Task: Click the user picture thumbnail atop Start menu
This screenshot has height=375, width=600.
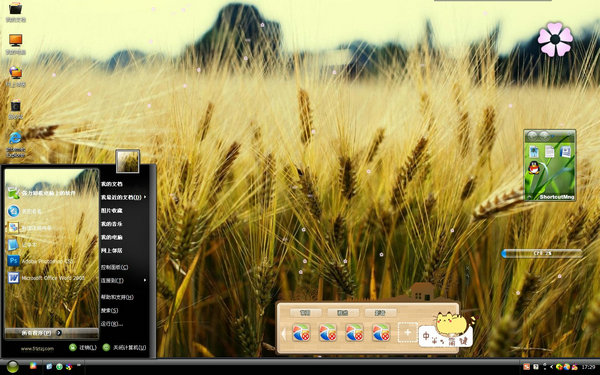Action: 127,161
